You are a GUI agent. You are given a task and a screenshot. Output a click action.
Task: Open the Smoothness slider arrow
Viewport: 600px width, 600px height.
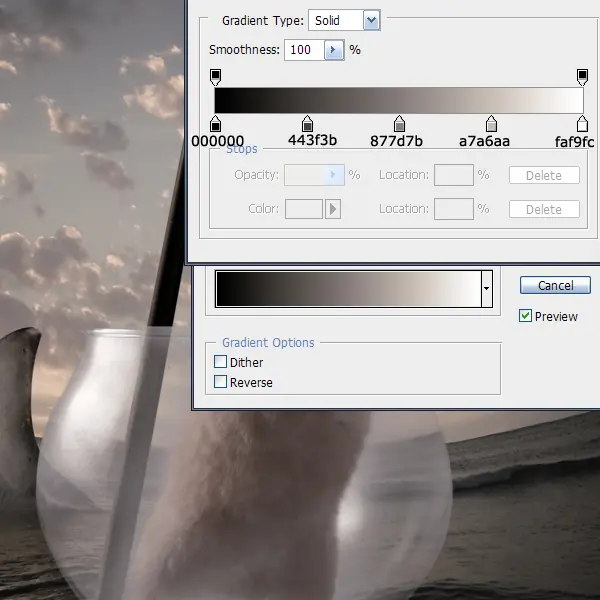click(x=334, y=50)
